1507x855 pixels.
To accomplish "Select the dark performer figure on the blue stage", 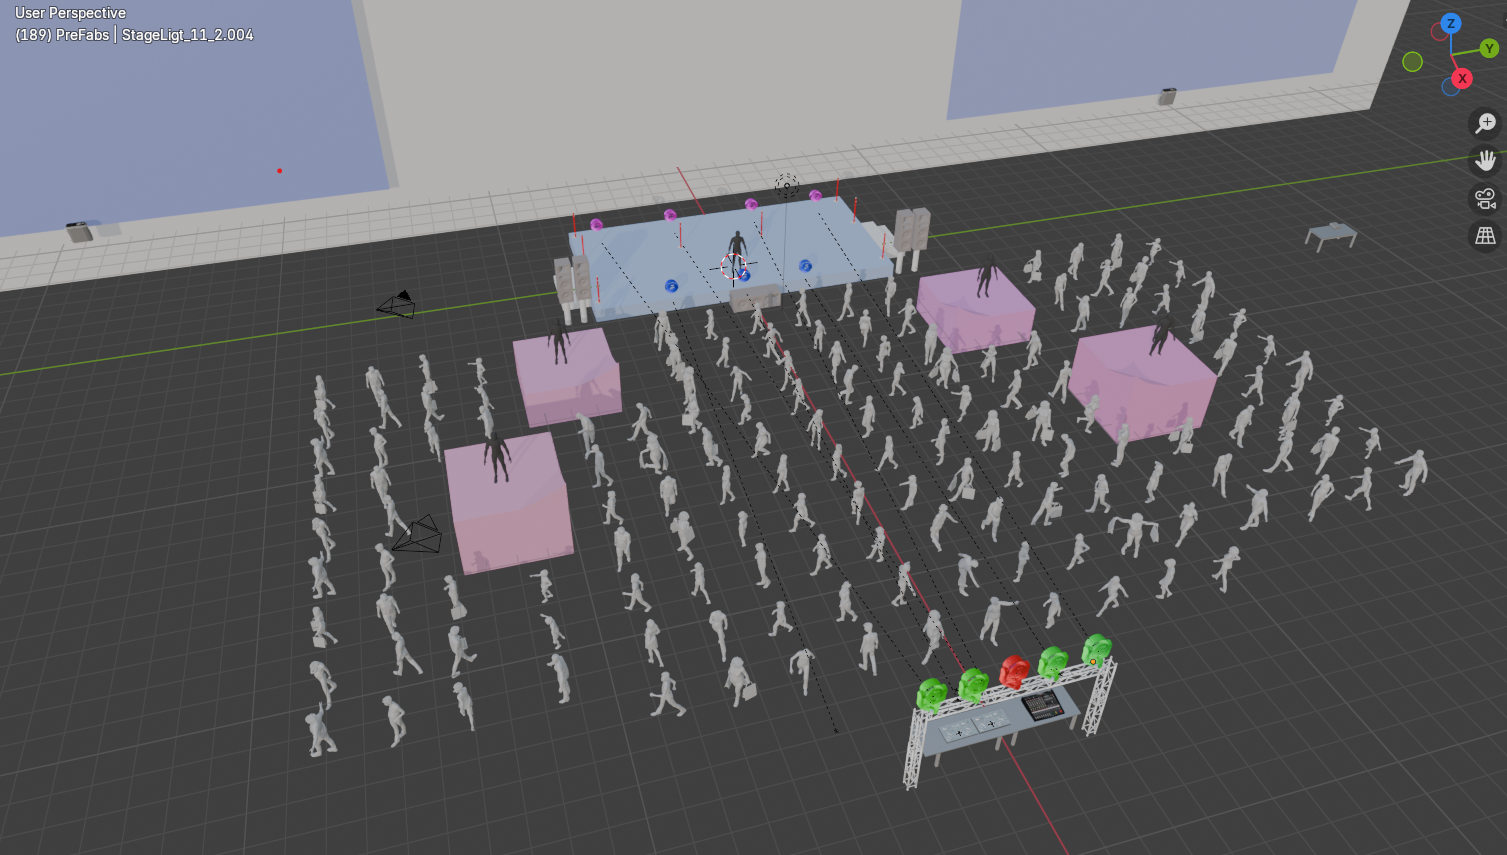I will click(x=737, y=246).
